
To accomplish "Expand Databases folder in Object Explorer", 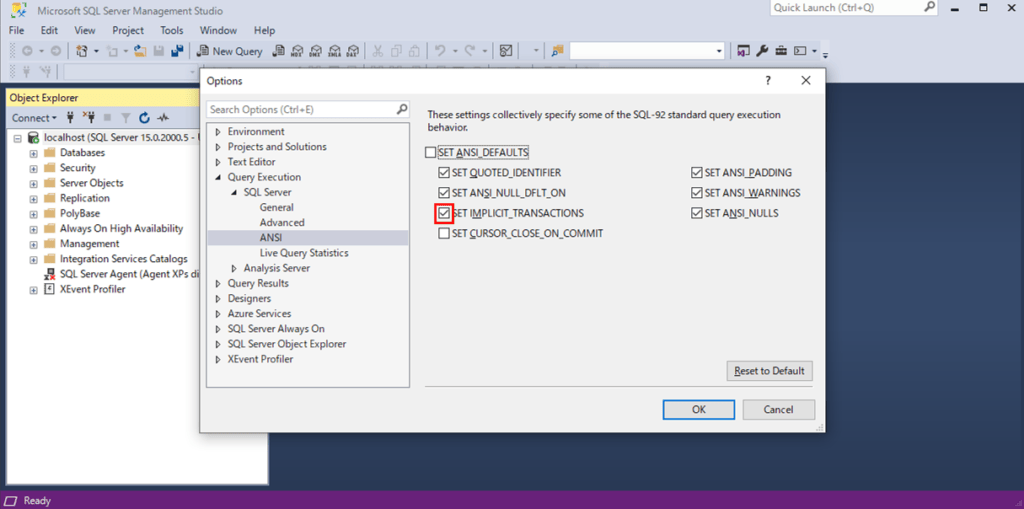I will (33, 153).
